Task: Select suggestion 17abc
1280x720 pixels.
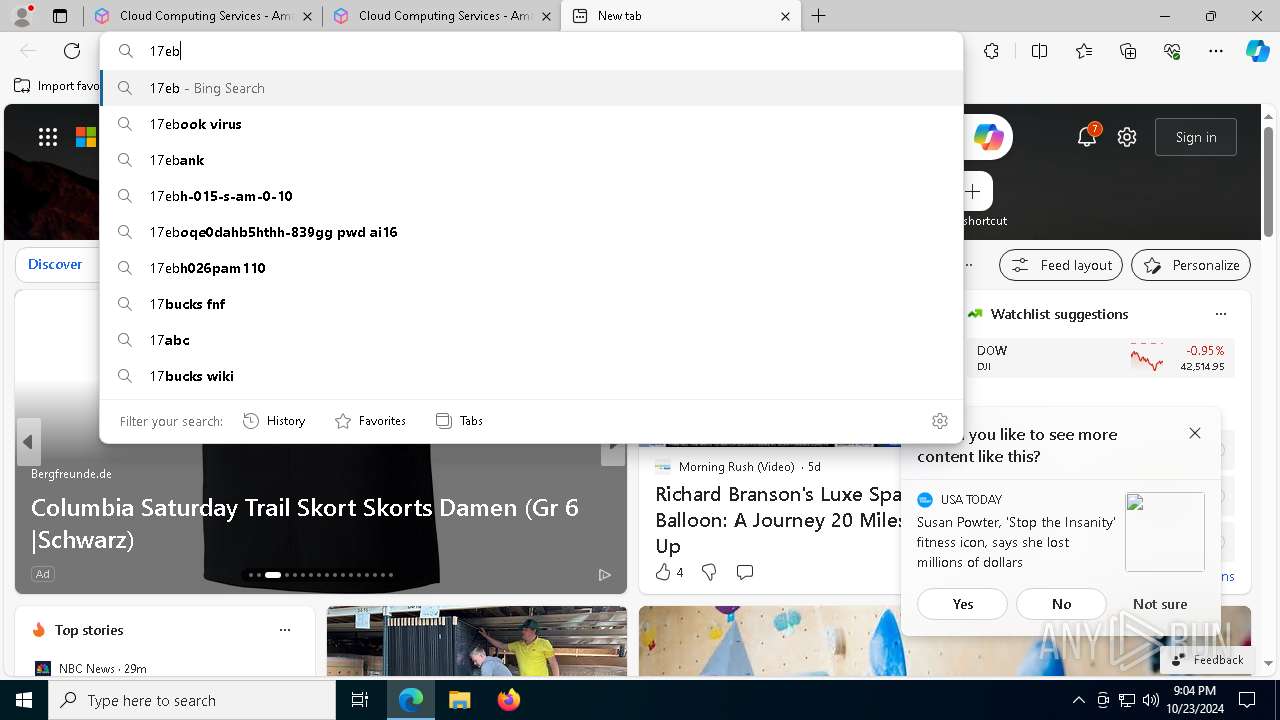Action: tap(531, 340)
